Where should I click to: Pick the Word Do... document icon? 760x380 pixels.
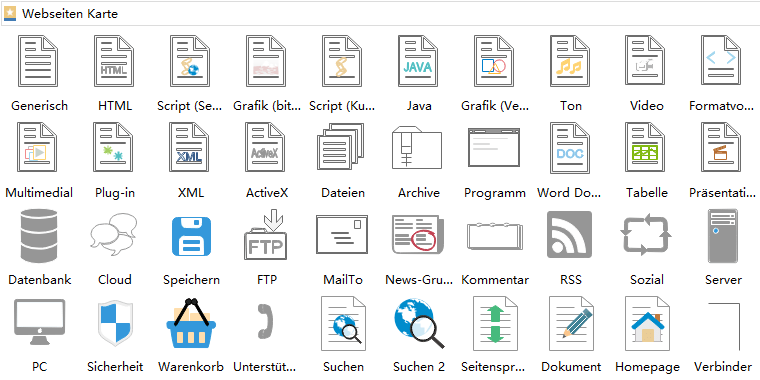click(x=570, y=147)
